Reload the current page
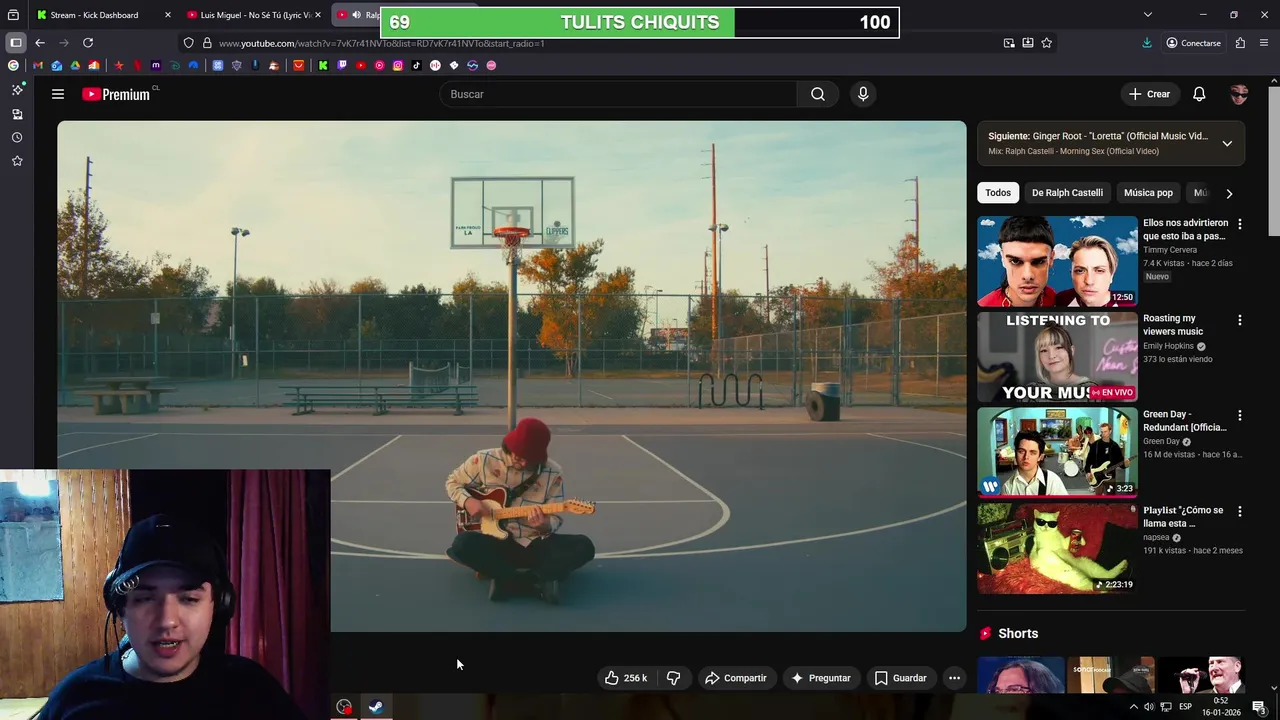This screenshot has height=720, width=1280. (88, 43)
